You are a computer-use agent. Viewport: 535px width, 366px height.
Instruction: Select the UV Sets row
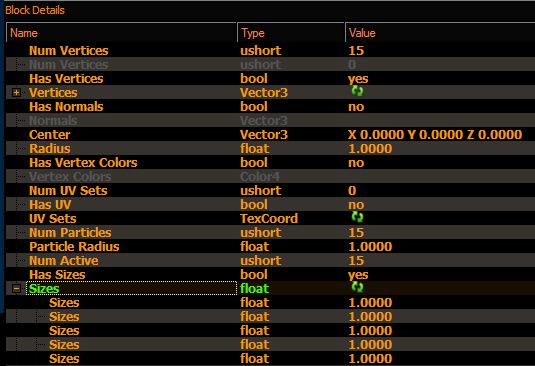(x=270, y=218)
